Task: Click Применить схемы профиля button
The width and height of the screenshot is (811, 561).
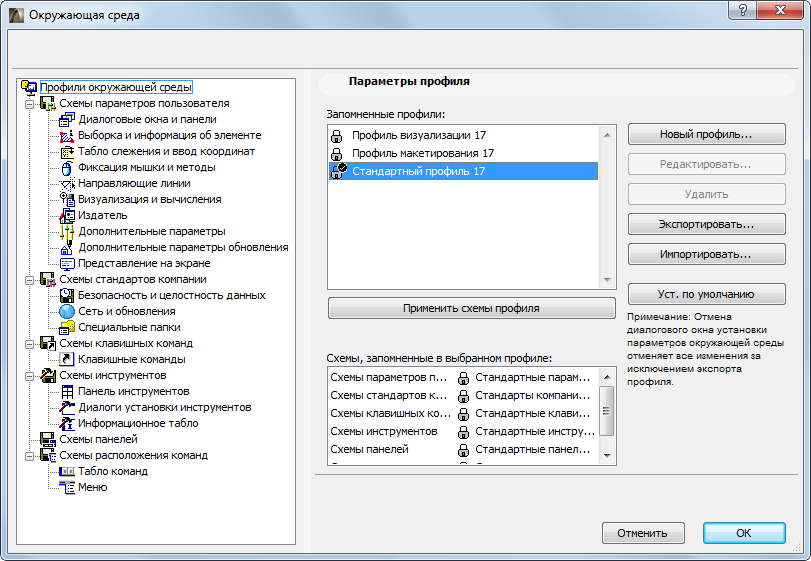Action: [x=472, y=308]
